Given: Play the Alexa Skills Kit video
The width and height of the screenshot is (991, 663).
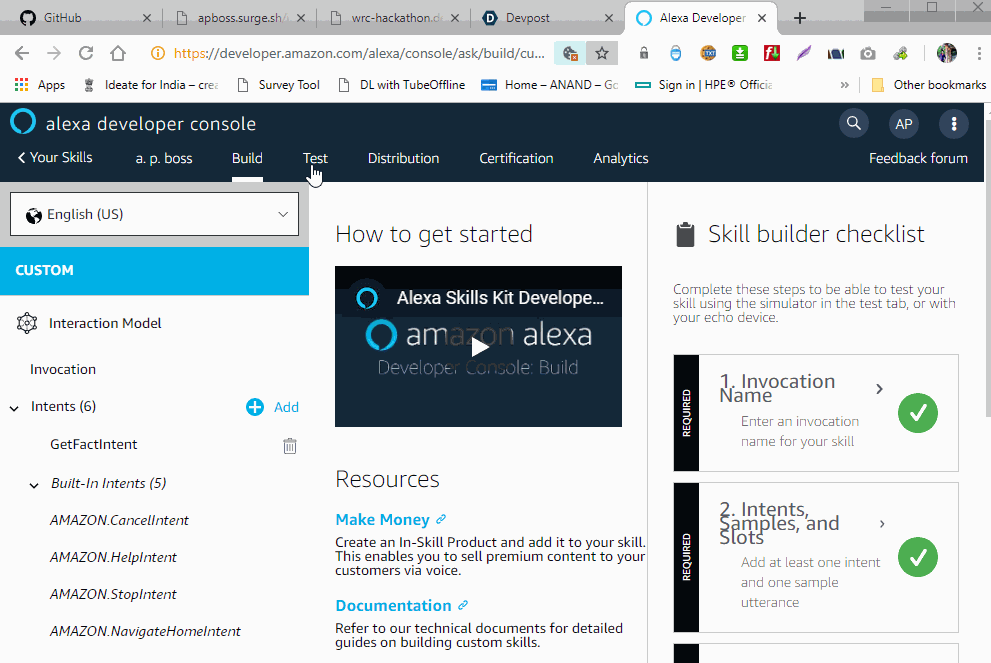Looking at the screenshot, I should [x=479, y=346].
